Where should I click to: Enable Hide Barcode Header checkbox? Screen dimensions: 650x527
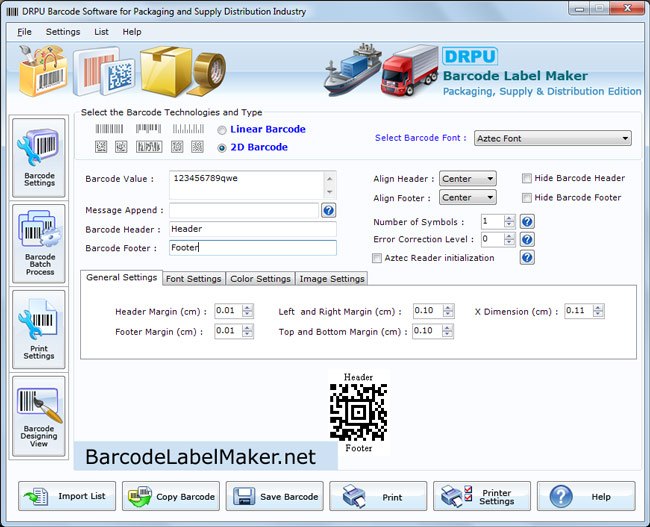click(526, 178)
